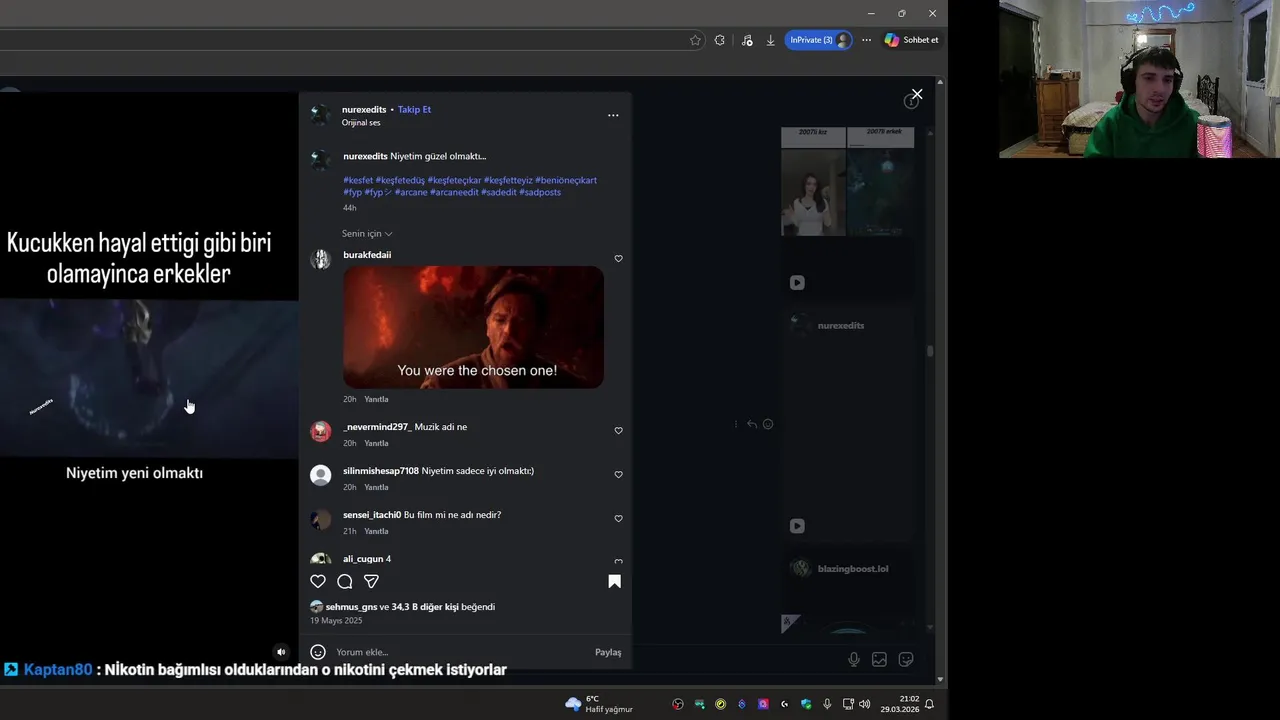Follow nurexedits via Takip Et
The height and width of the screenshot is (720, 1280).
pos(414,109)
